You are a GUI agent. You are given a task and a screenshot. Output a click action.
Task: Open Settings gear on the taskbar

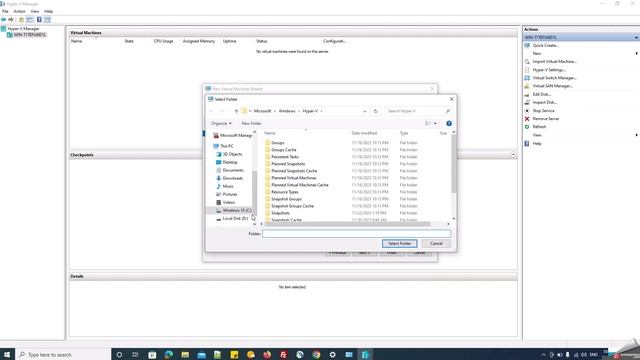(332, 354)
